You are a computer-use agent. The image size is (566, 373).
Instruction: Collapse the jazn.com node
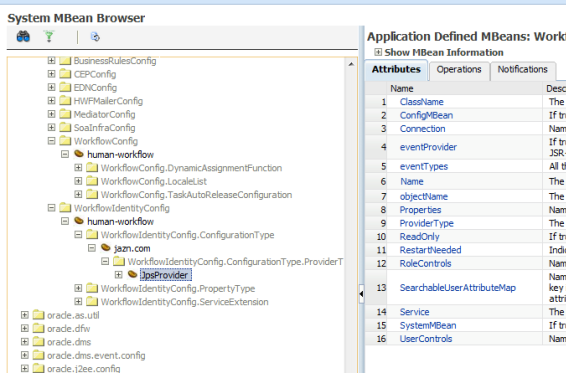click(92, 248)
